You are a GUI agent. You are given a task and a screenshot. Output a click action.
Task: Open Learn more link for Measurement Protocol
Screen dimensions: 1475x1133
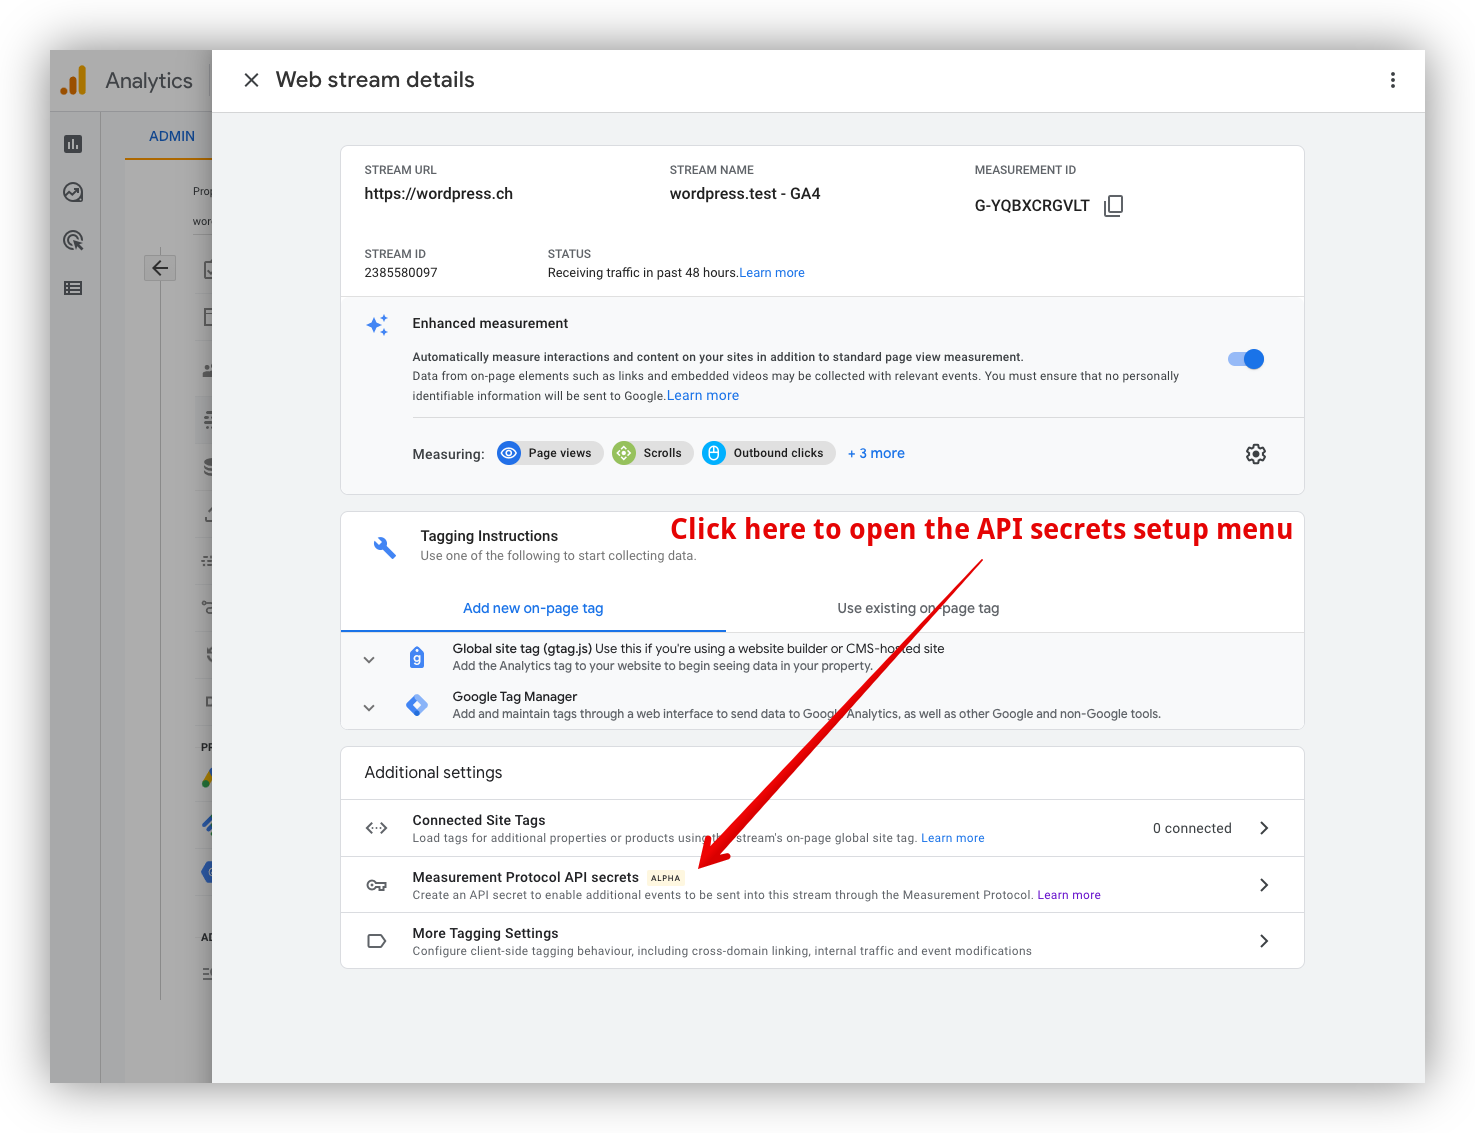1069,895
